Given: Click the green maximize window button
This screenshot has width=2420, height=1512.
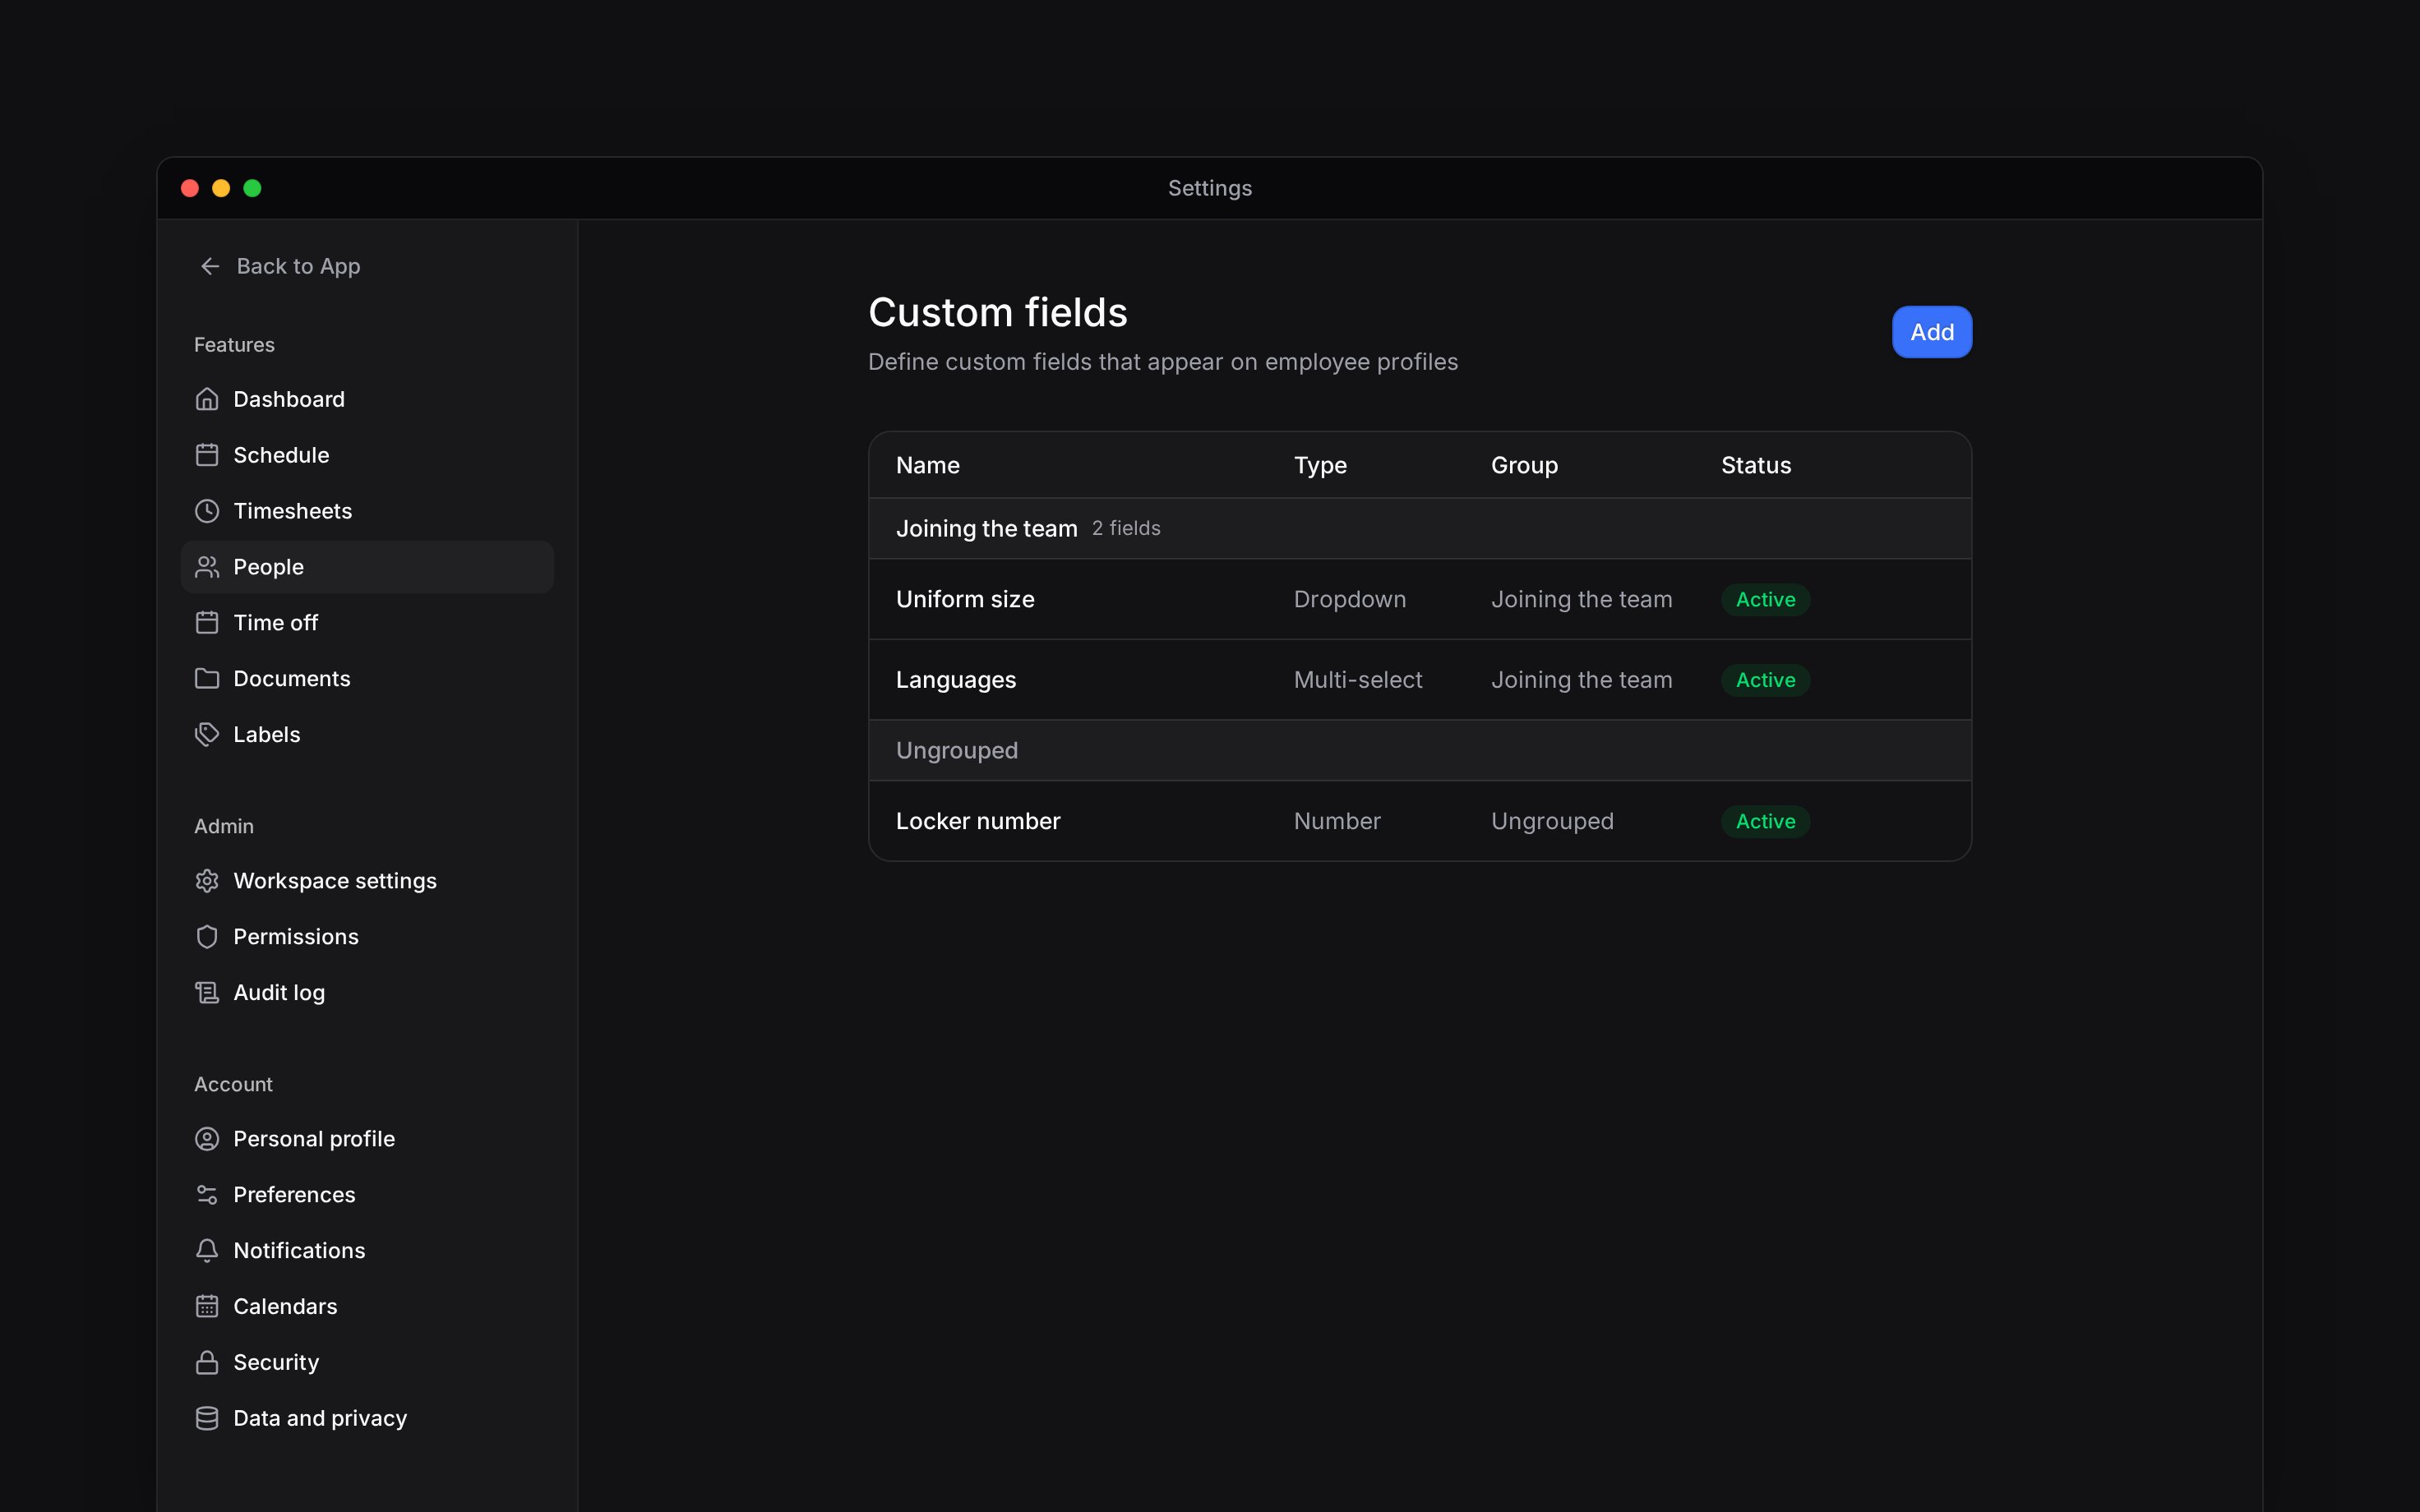Looking at the screenshot, I should [252, 188].
